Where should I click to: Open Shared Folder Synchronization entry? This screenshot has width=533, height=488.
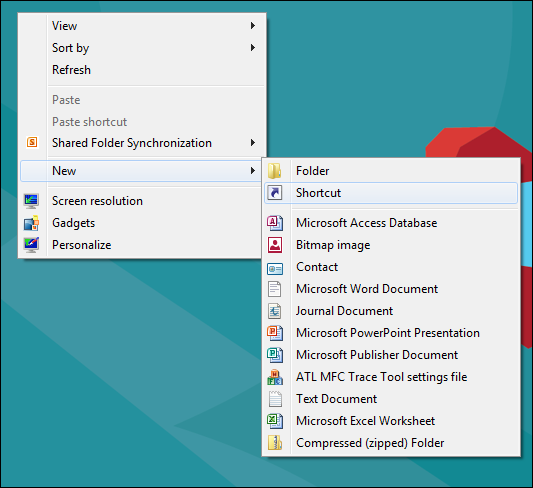[142, 143]
